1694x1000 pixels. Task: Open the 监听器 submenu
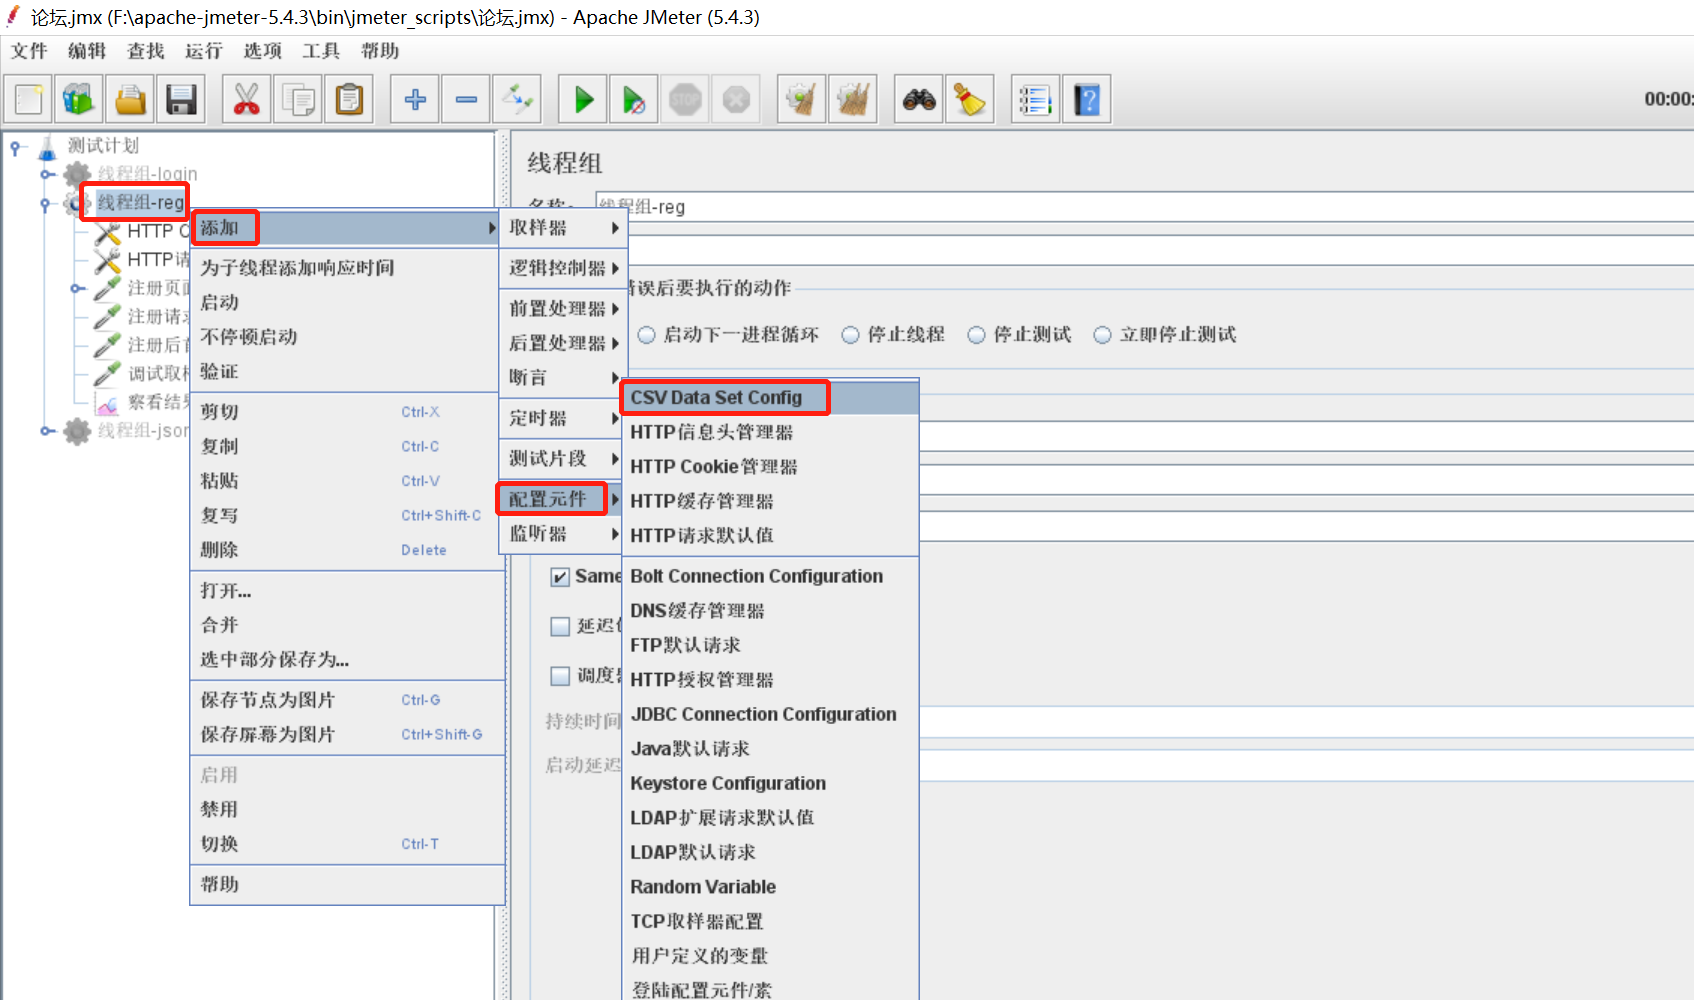pos(562,534)
